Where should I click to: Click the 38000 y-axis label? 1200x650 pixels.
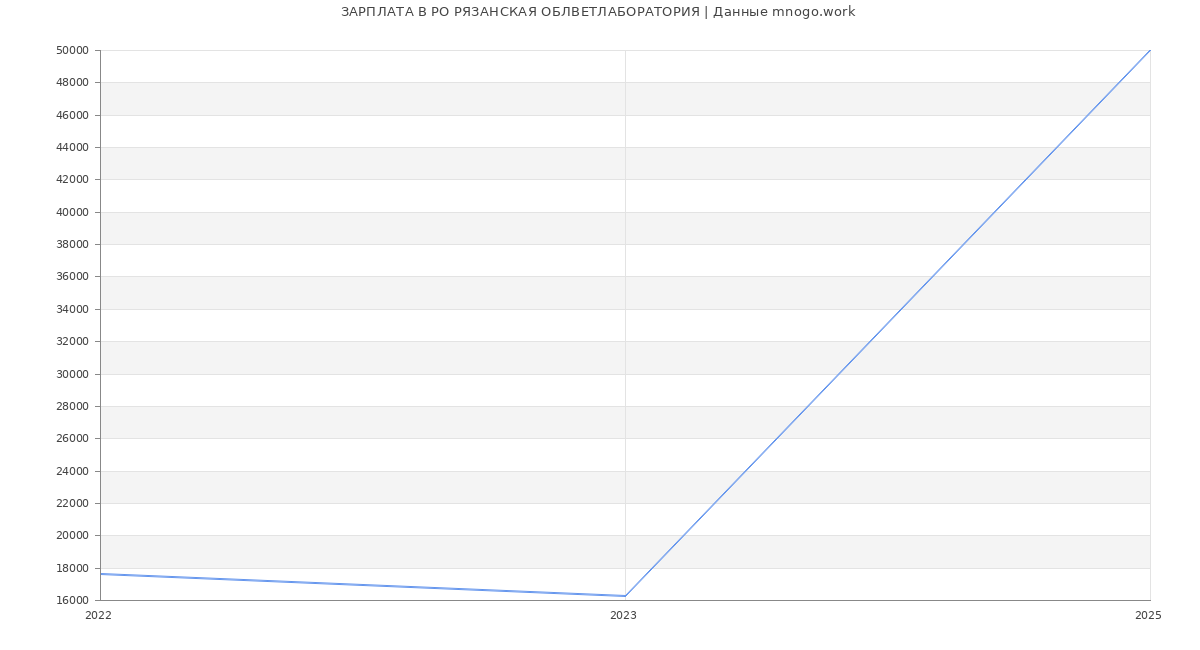click(x=73, y=244)
